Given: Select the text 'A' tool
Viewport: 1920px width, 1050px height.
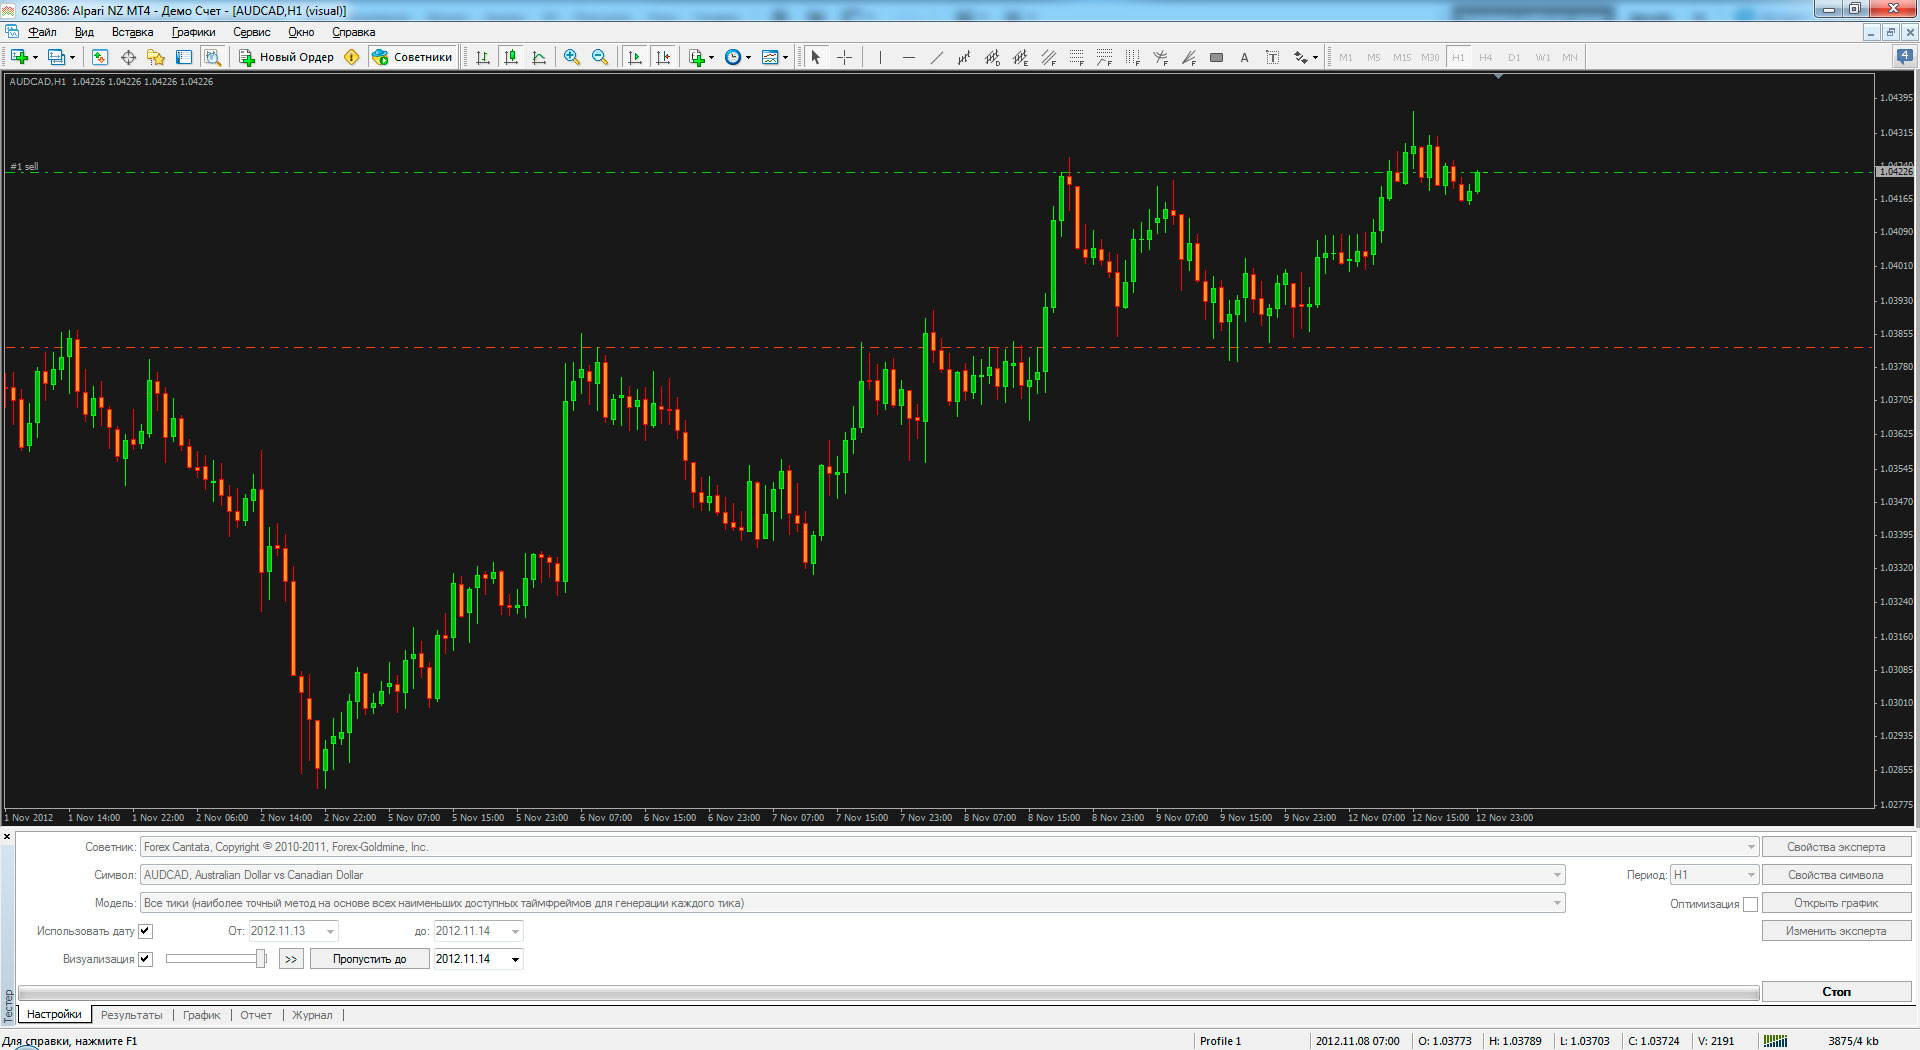Looking at the screenshot, I should (x=1244, y=57).
